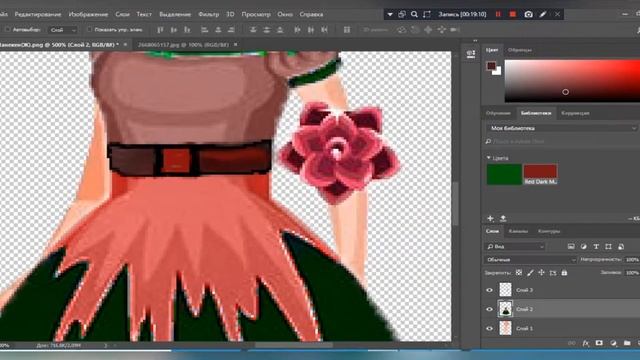The height and width of the screenshot is (360, 640).
Task: Select the Red Dark library swatch
Action: [540, 174]
